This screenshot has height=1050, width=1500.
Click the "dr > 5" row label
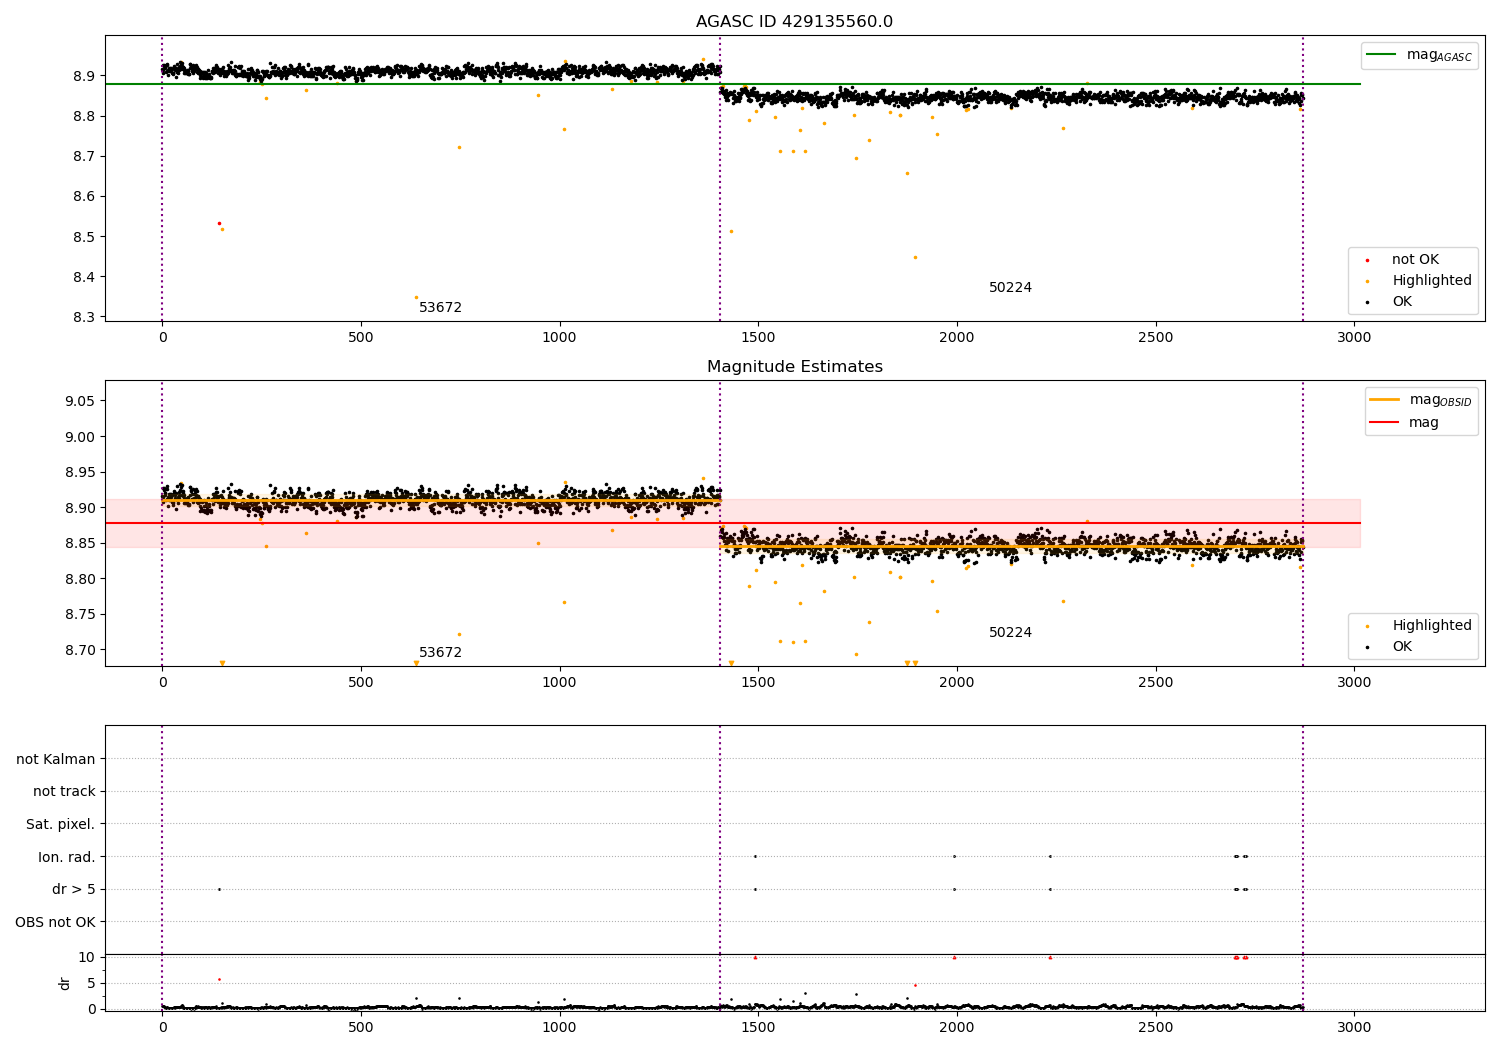pyautogui.click(x=74, y=890)
